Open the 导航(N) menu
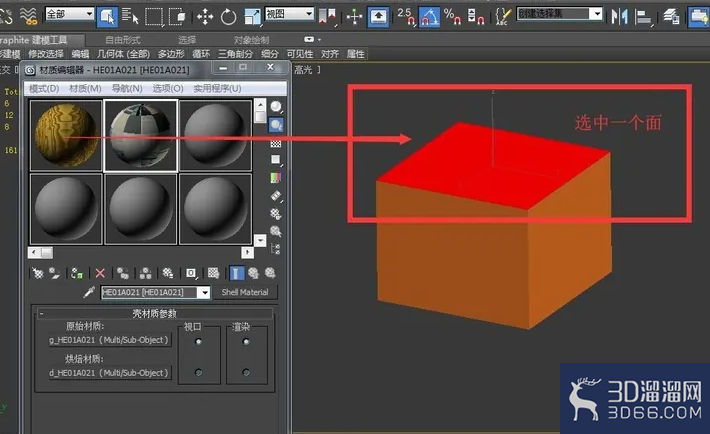Viewport: 710px width, 434px height. click(127, 88)
